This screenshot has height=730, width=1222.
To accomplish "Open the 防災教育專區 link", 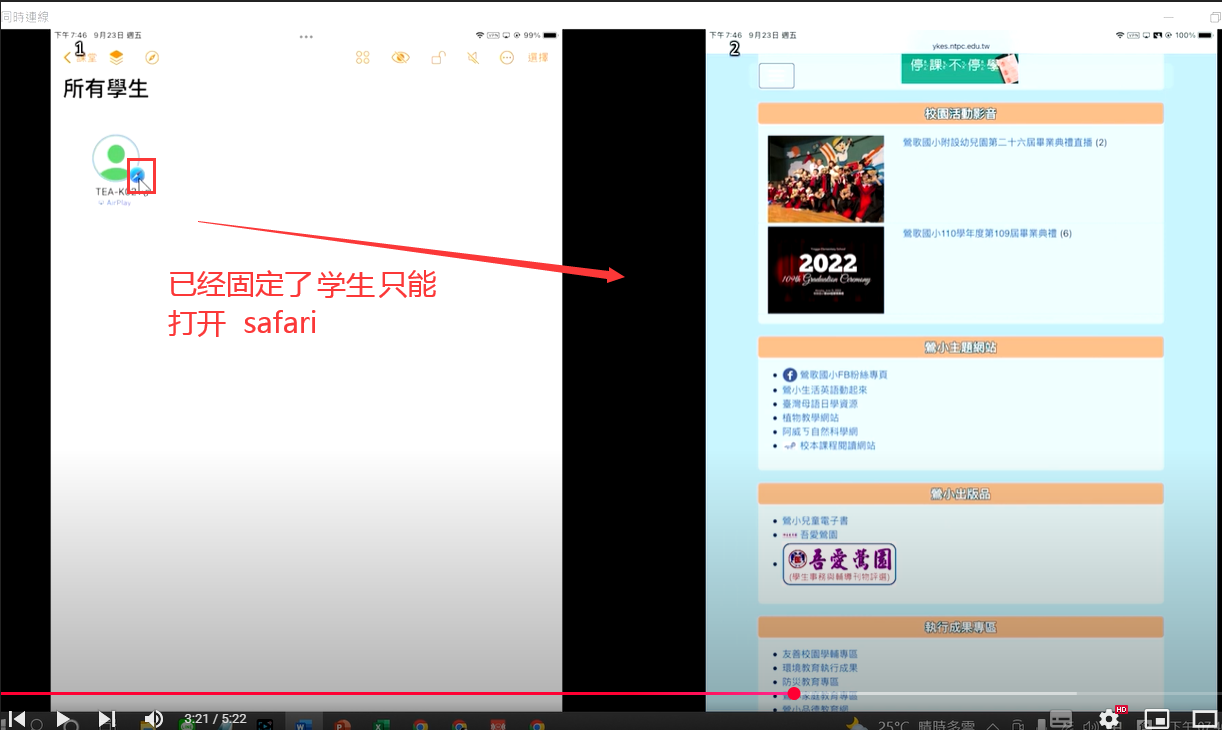I will 811,682.
